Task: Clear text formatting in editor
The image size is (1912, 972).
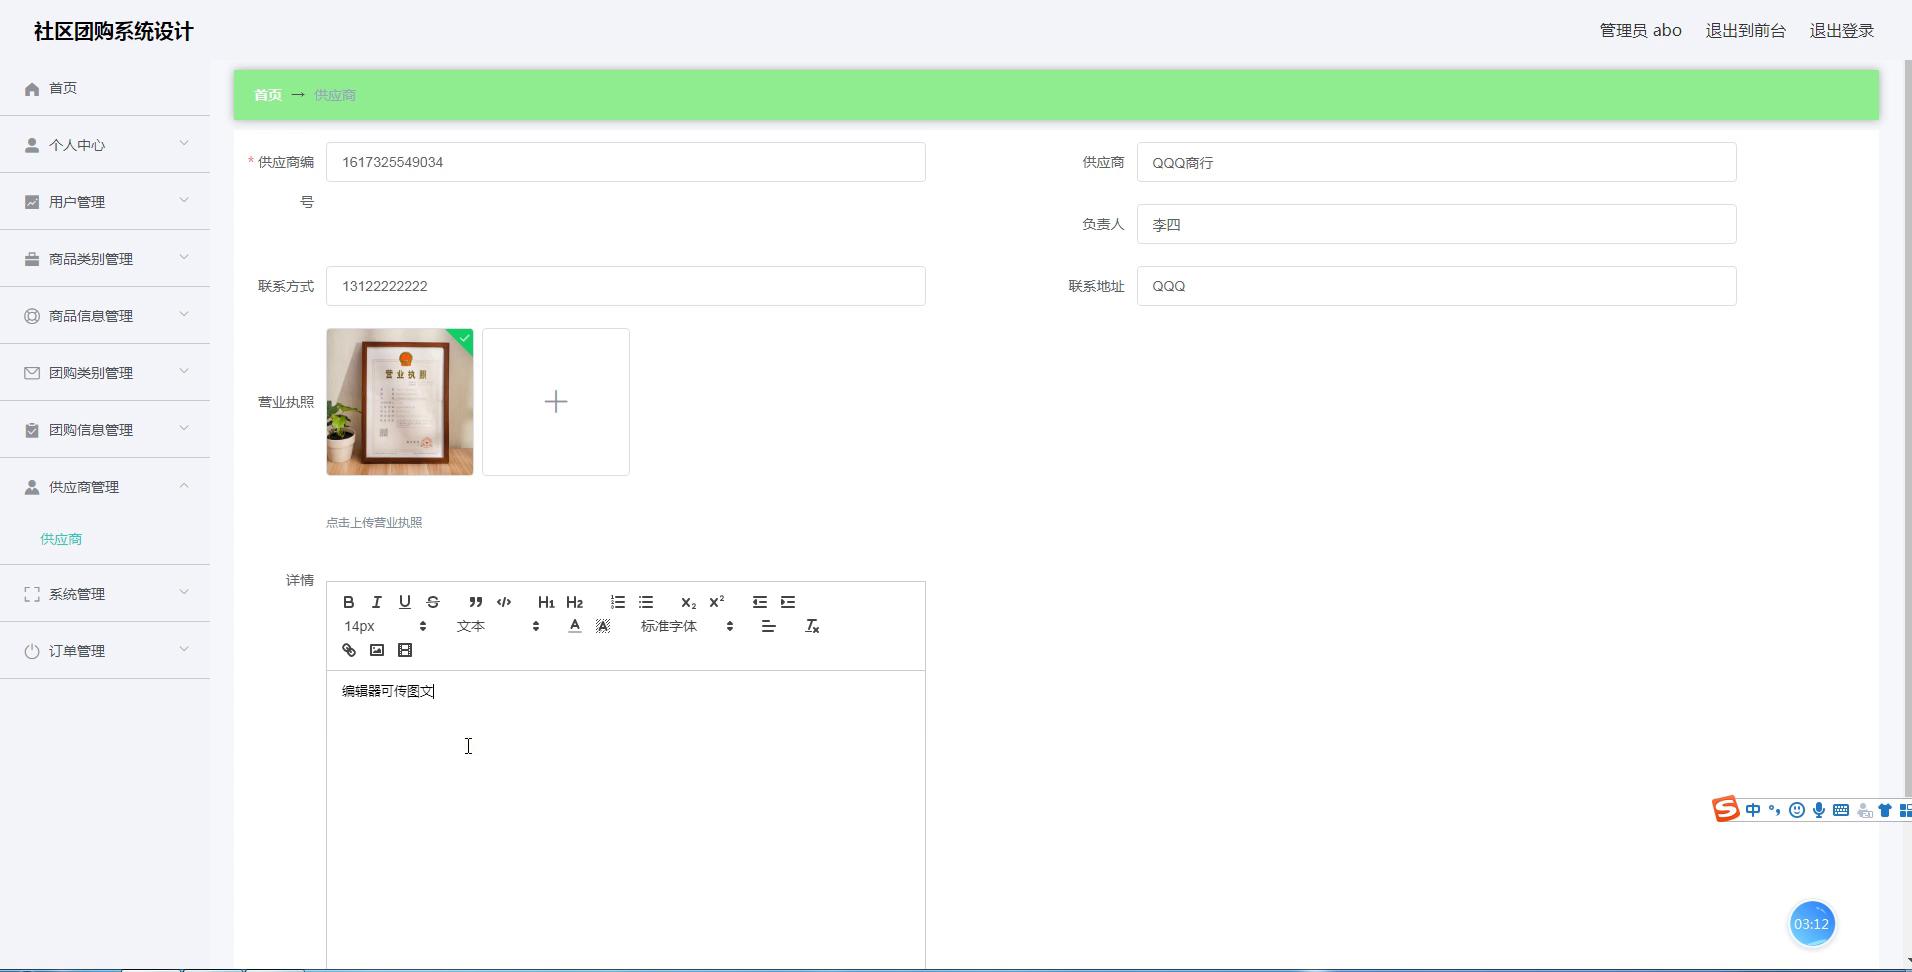Action: click(812, 626)
